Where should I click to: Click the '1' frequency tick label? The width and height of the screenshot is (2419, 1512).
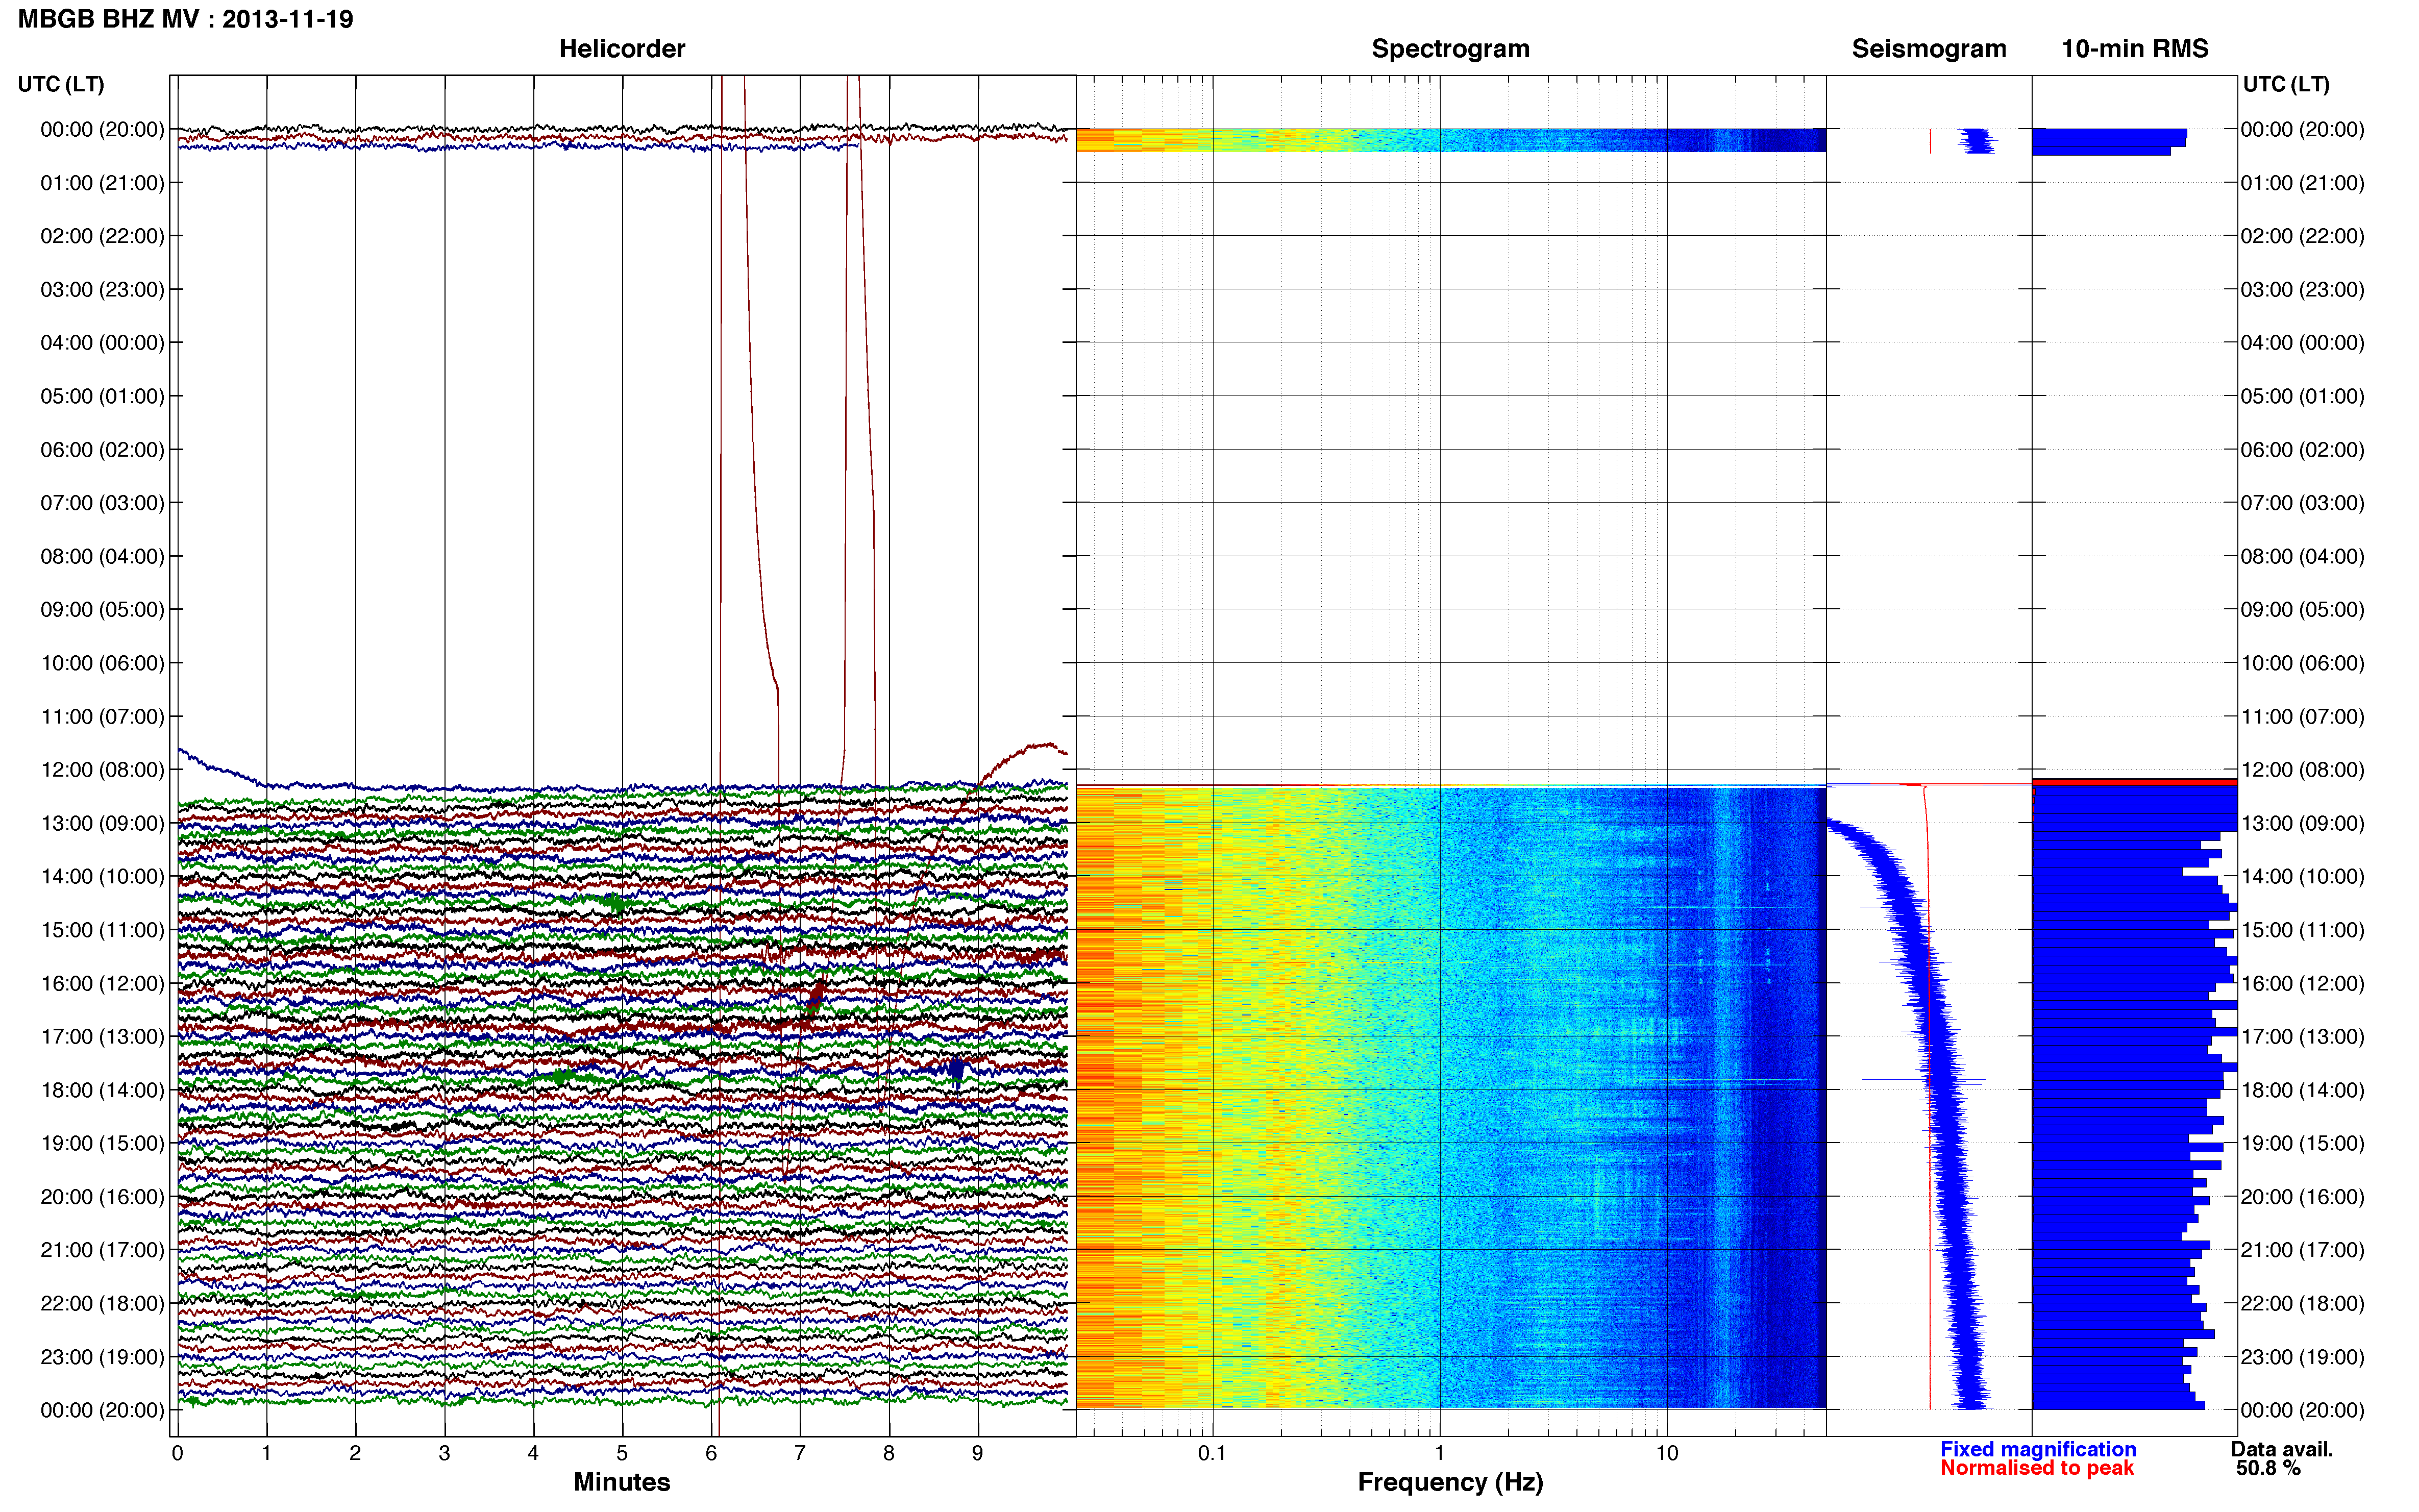(1440, 1453)
